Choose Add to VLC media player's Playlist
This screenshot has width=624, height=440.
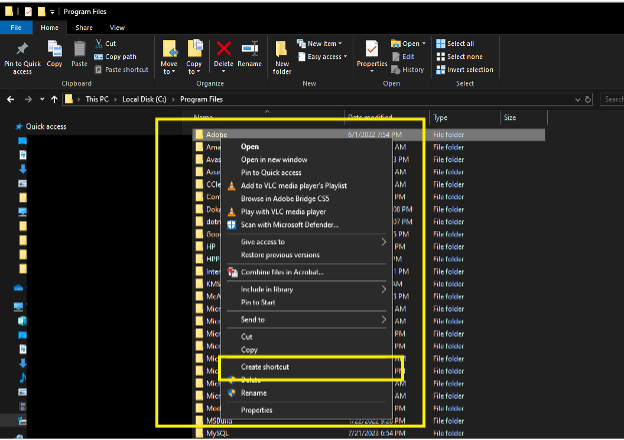(x=306, y=186)
